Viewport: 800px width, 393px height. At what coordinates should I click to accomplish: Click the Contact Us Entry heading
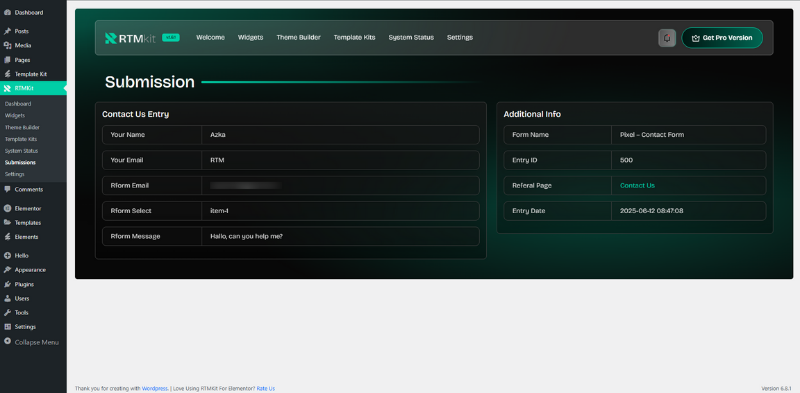click(135, 114)
